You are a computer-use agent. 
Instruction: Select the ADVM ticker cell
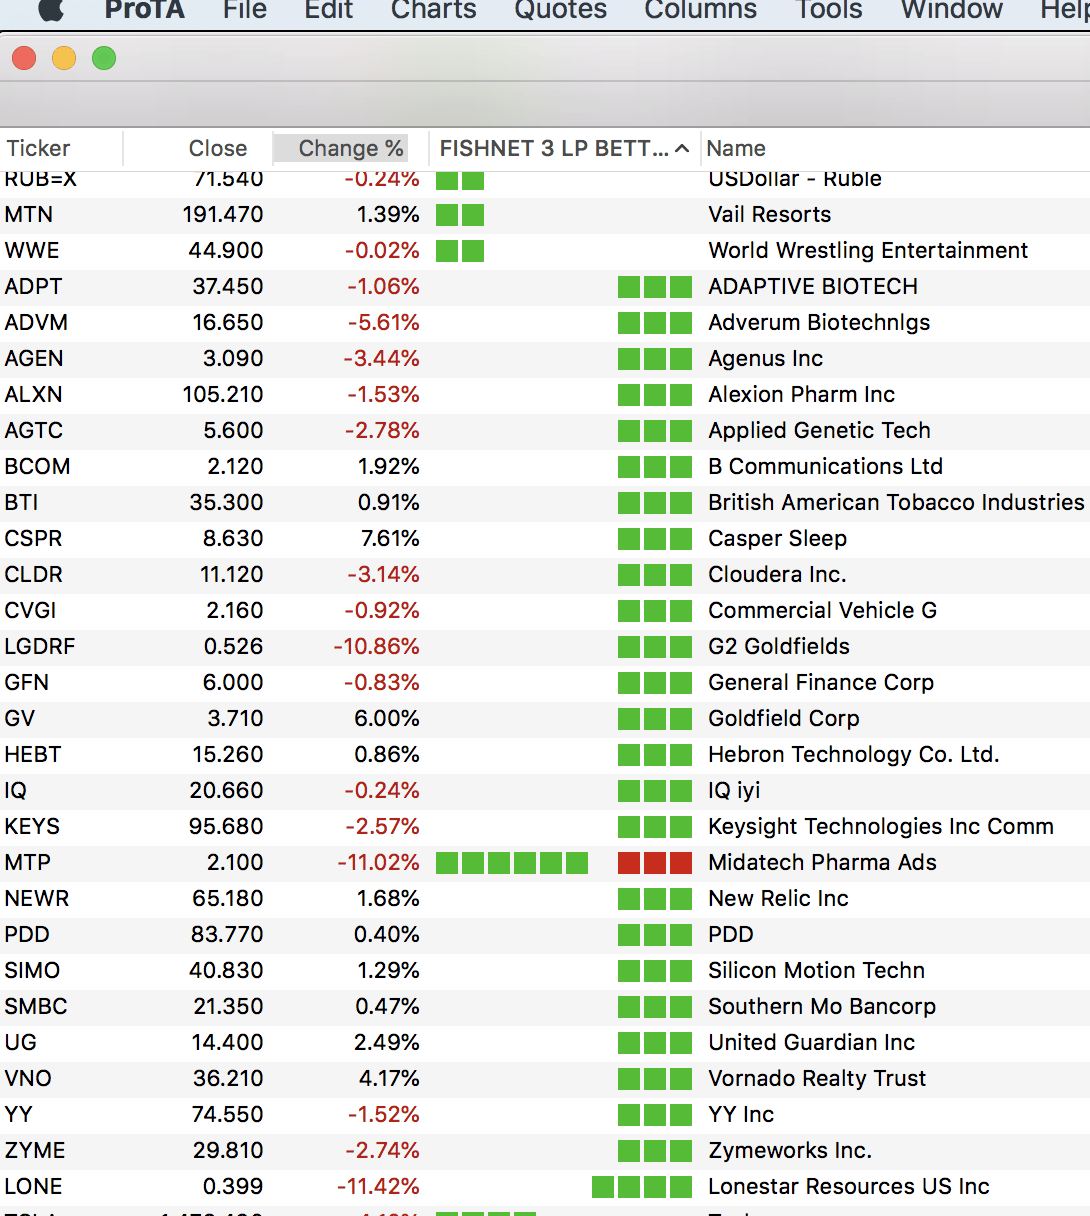(36, 322)
